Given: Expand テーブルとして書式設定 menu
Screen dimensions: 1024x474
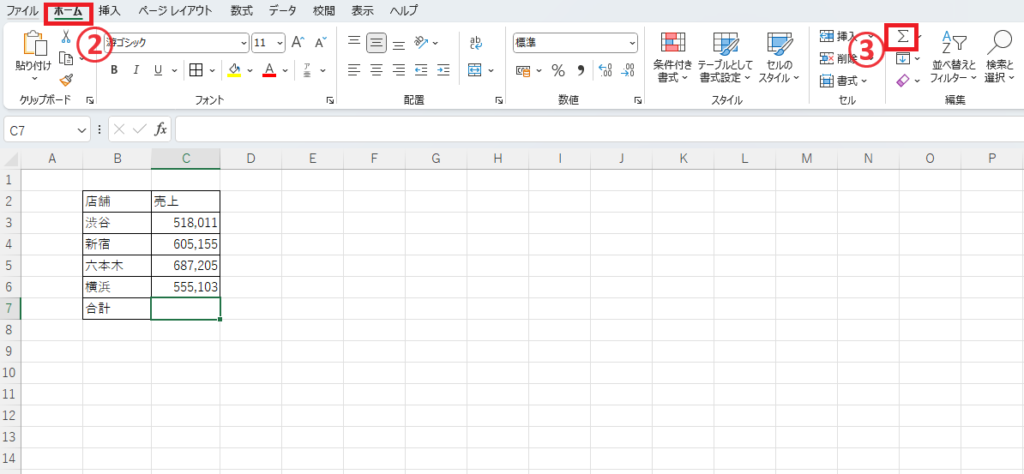Looking at the screenshot, I should click(725, 56).
